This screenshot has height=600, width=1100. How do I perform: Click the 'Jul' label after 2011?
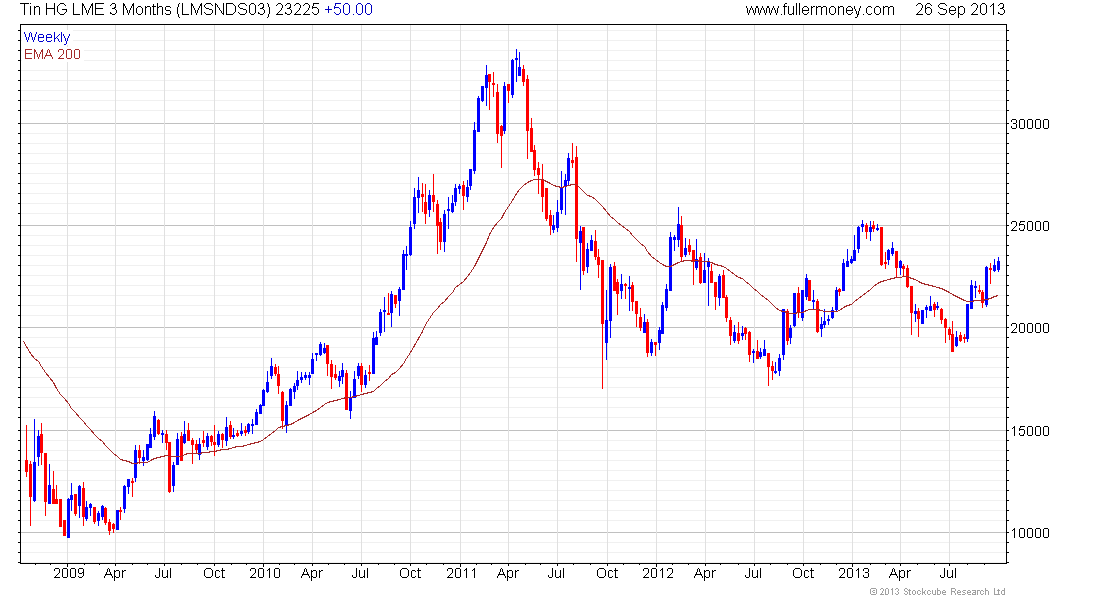(556, 573)
